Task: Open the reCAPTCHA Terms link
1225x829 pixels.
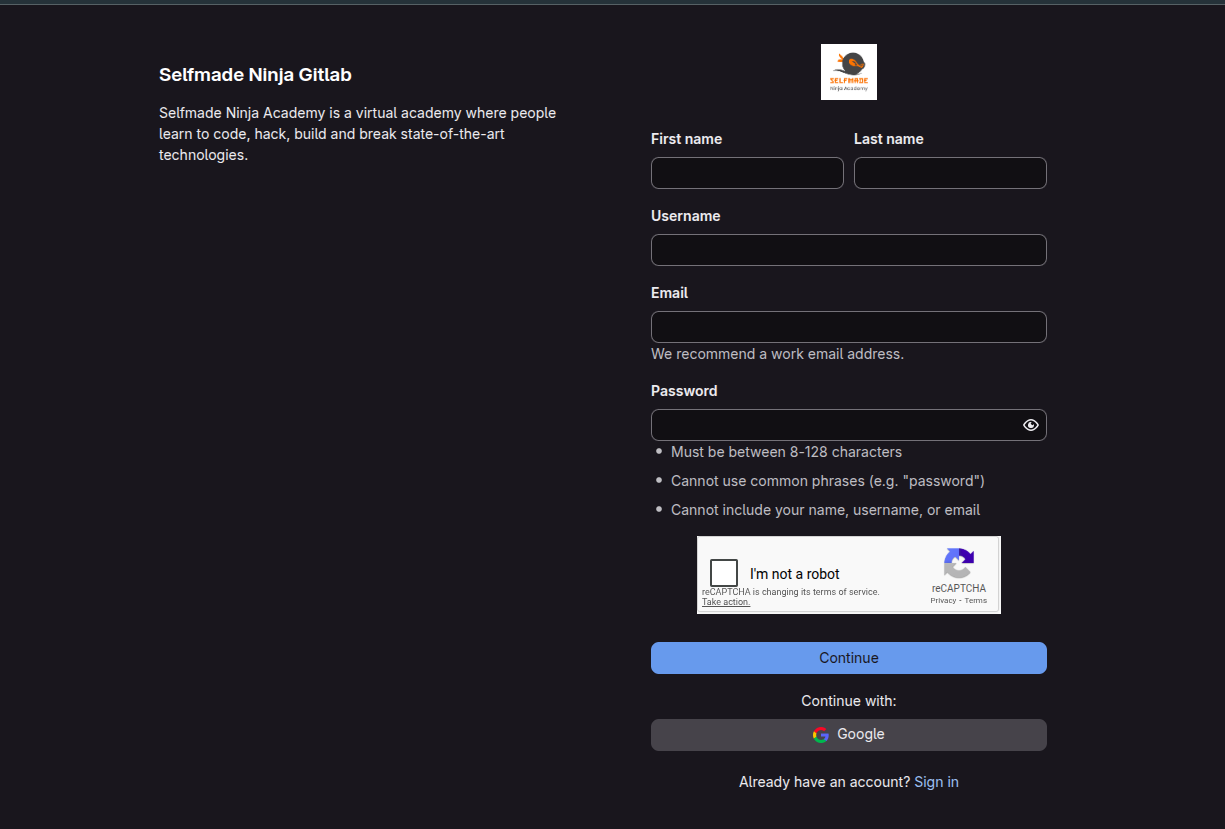Action: tap(975, 601)
